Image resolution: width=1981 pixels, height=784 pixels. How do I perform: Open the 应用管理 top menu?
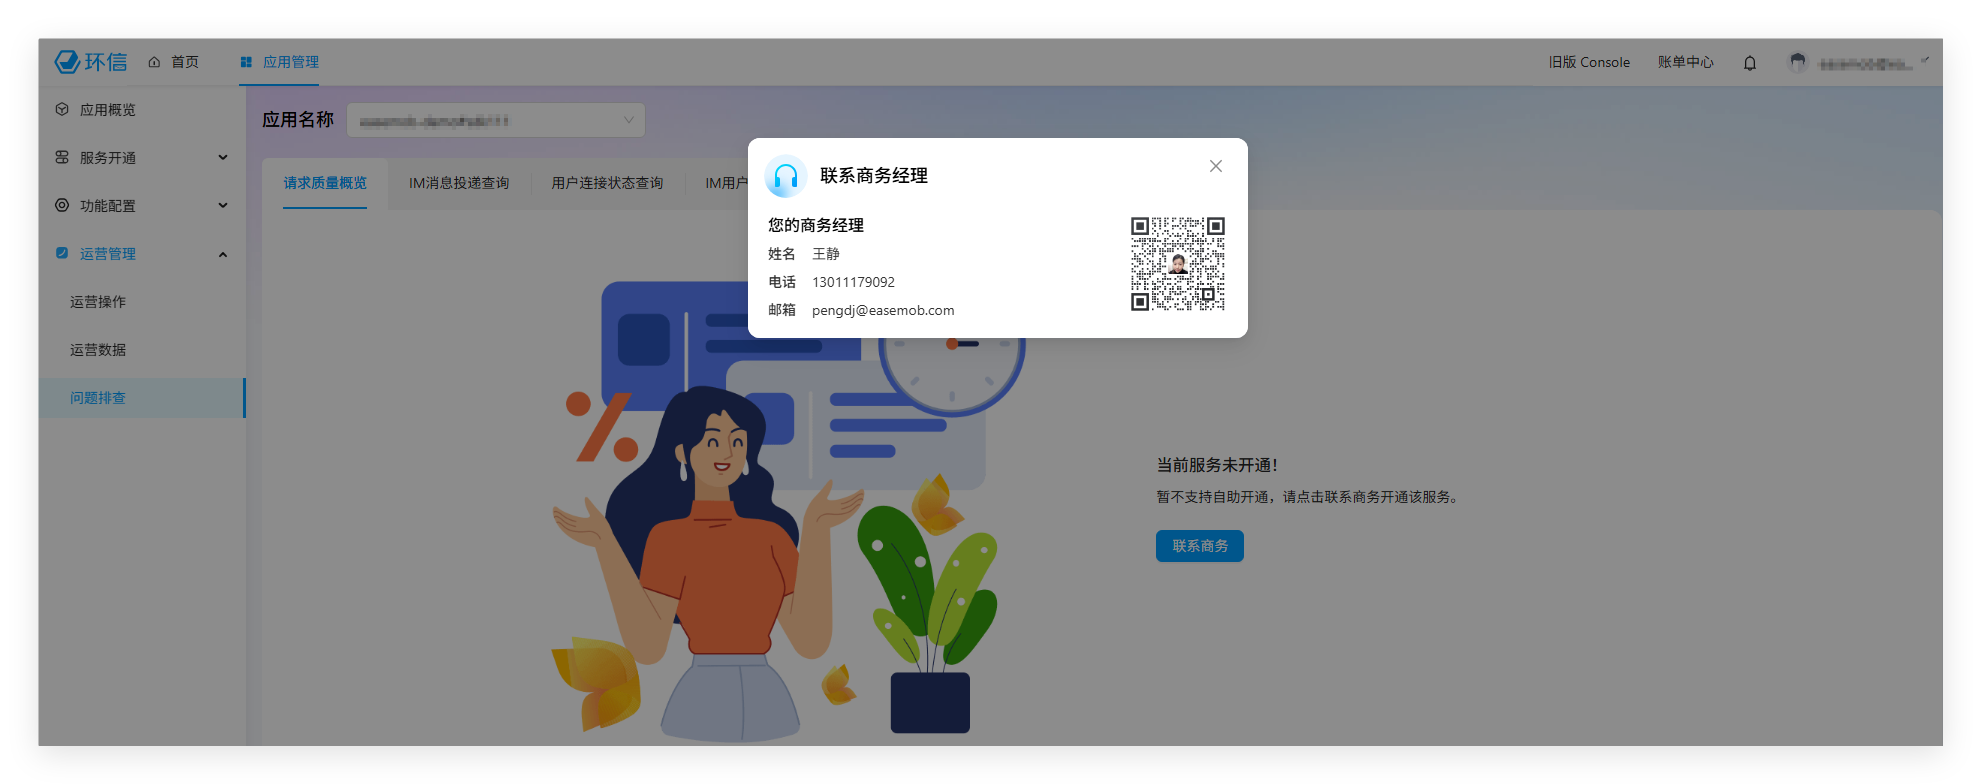point(279,62)
